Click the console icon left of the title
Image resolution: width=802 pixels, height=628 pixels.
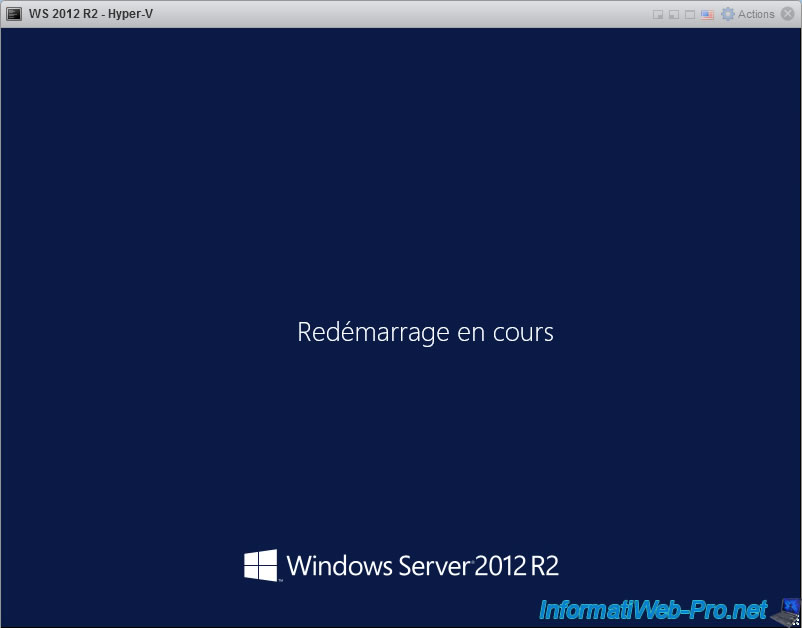click(x=14, y=14)
